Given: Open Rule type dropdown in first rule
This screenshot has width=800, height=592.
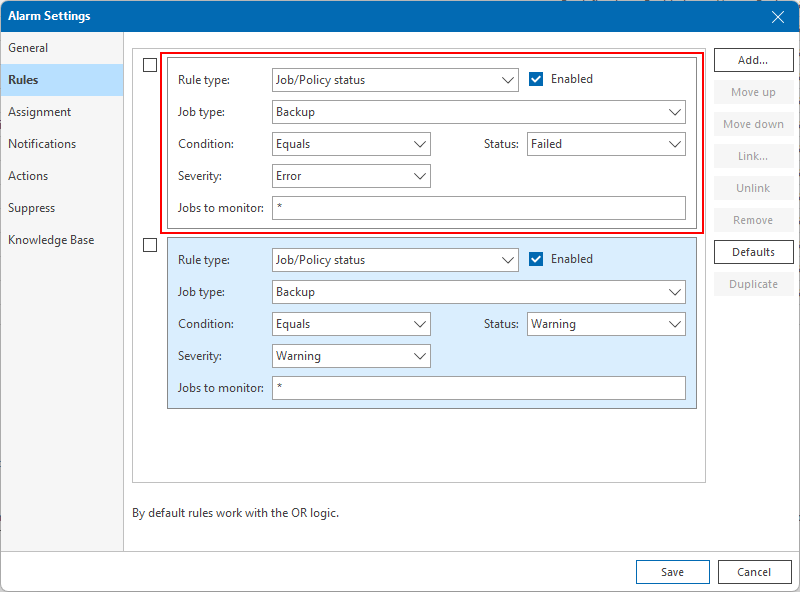Looking at the screenshot, I should coord(395,80).
